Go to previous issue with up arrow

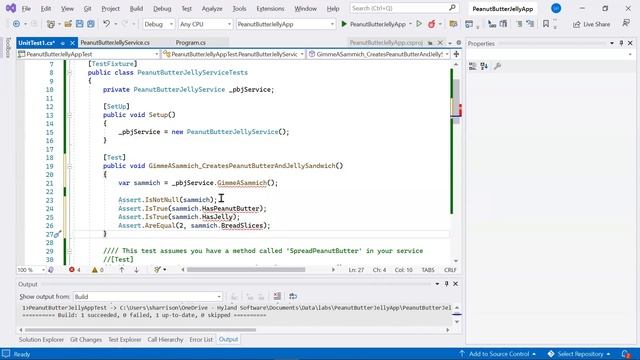[122, 270]
